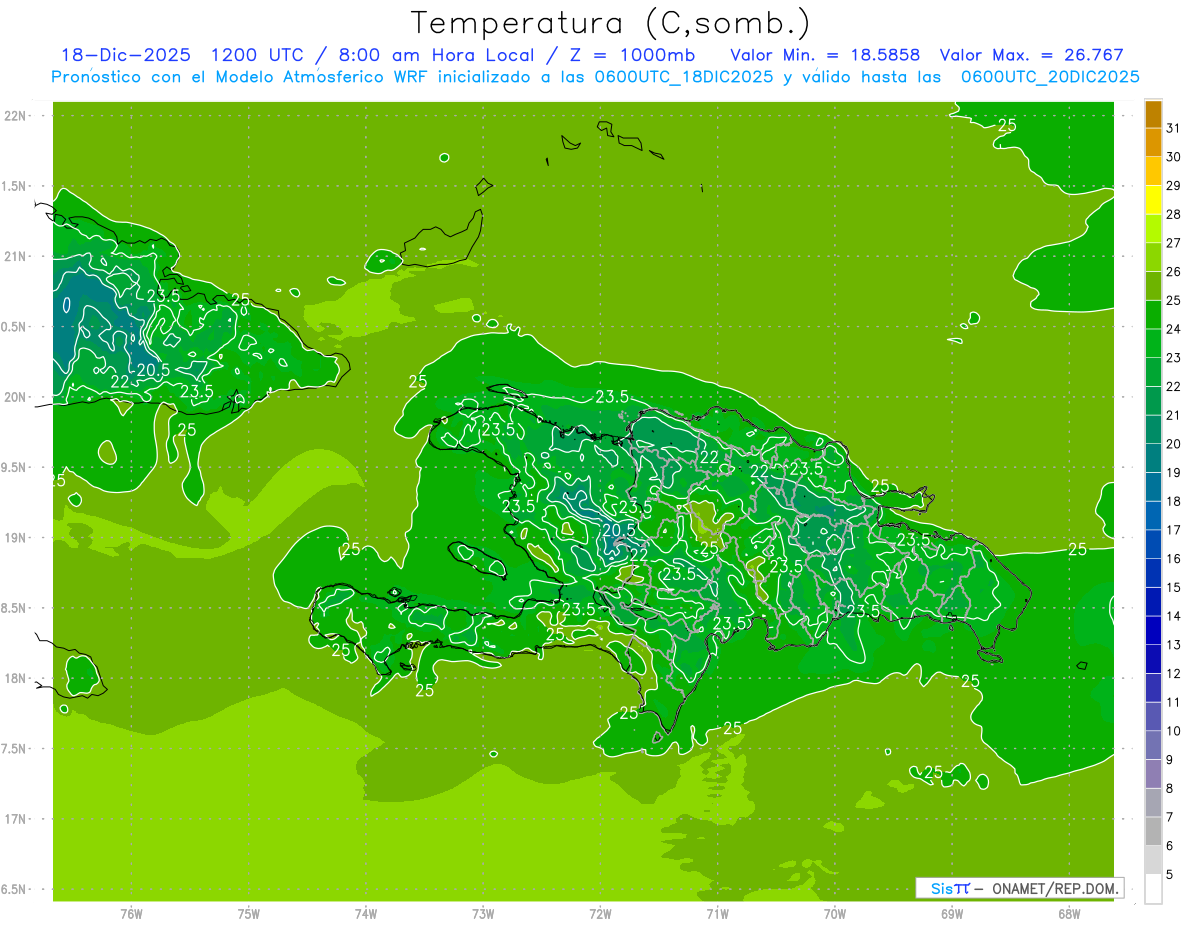This screenshot has width=1200, height=927.
Task: Click the 22N latitude axis label
Action: (x=17, y=116)
